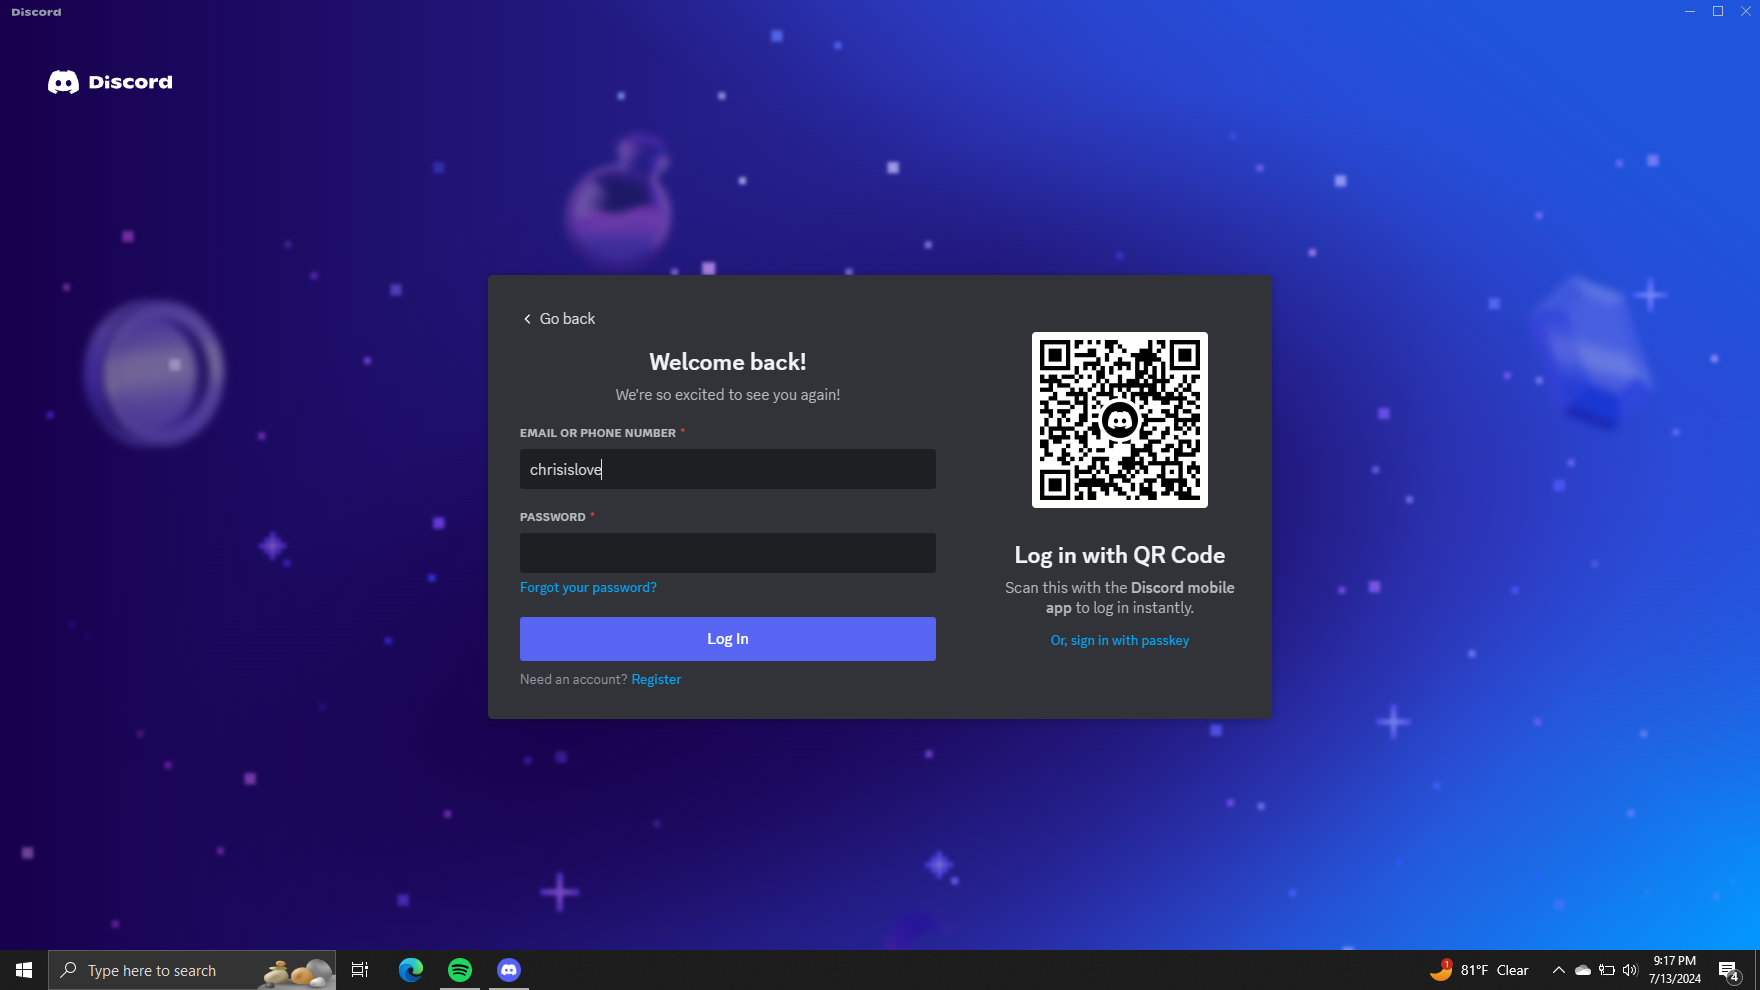Screen dimensions: 1760x990
Task: Open the 81°F Clear weather widget
Action: point(1479,970)
